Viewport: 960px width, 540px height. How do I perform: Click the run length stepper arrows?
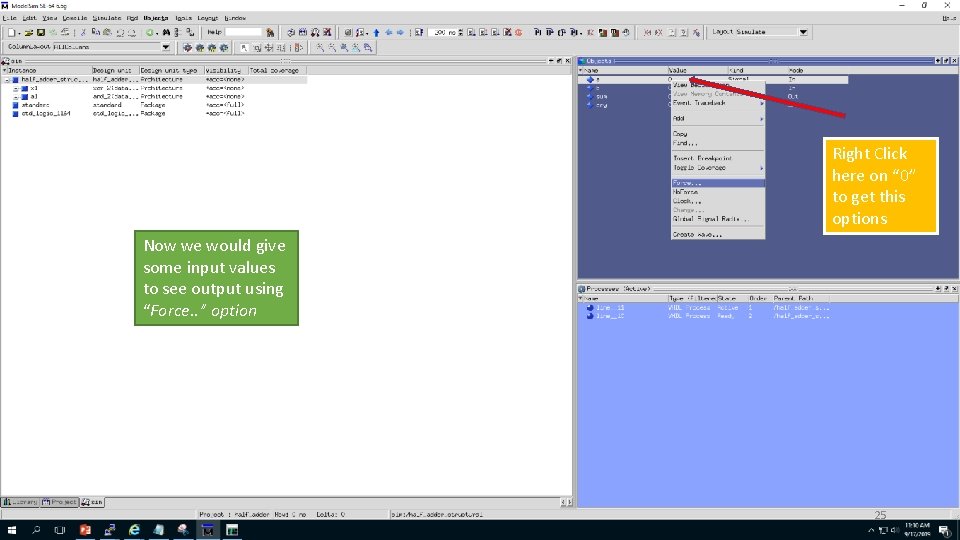click(461, 32)
